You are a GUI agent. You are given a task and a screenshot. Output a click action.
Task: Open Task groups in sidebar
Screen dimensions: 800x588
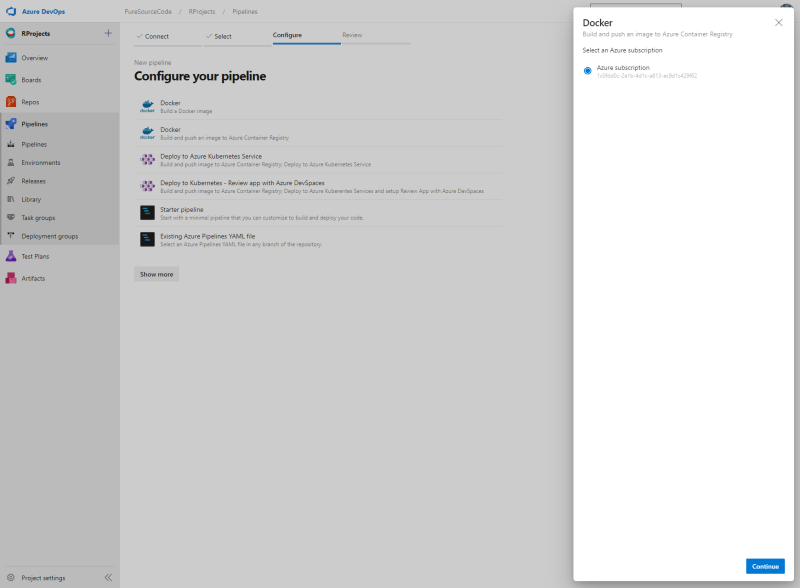click(x=38, y=218)
